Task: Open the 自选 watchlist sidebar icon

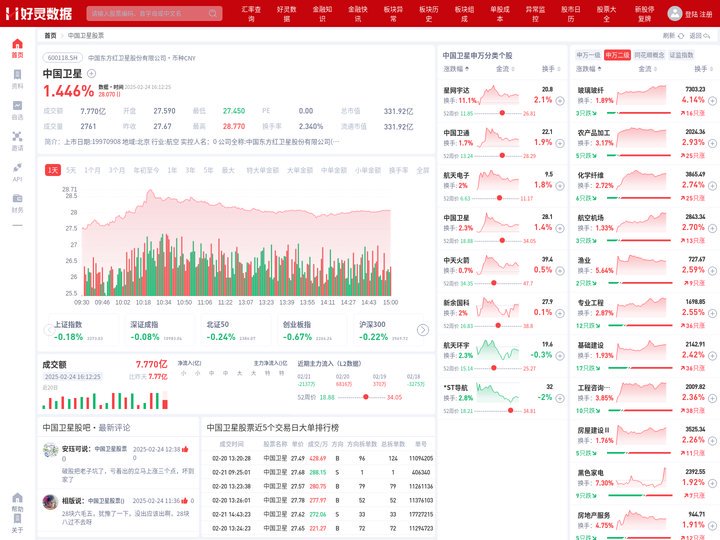Action: point(17,106)
